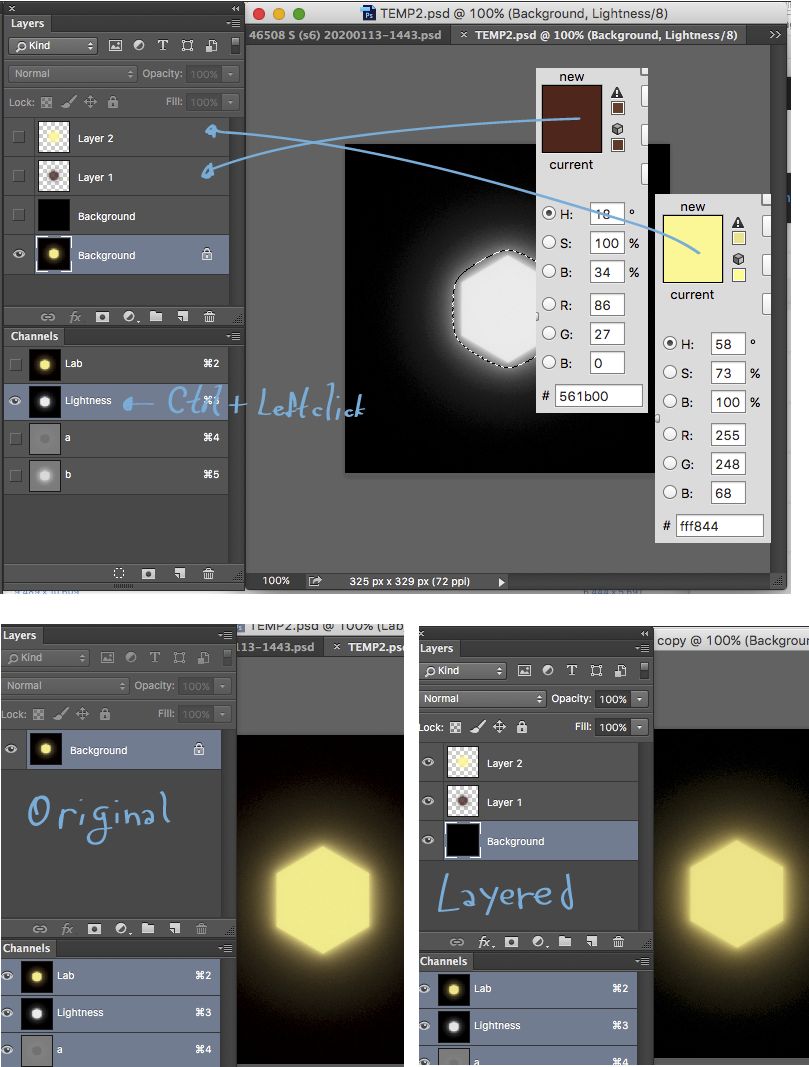This screenshot has width=809, height=1067.
Task: Click lock icon on Original screenshot's Background layer
Action: pyautogui.click(x=199, y=749)
